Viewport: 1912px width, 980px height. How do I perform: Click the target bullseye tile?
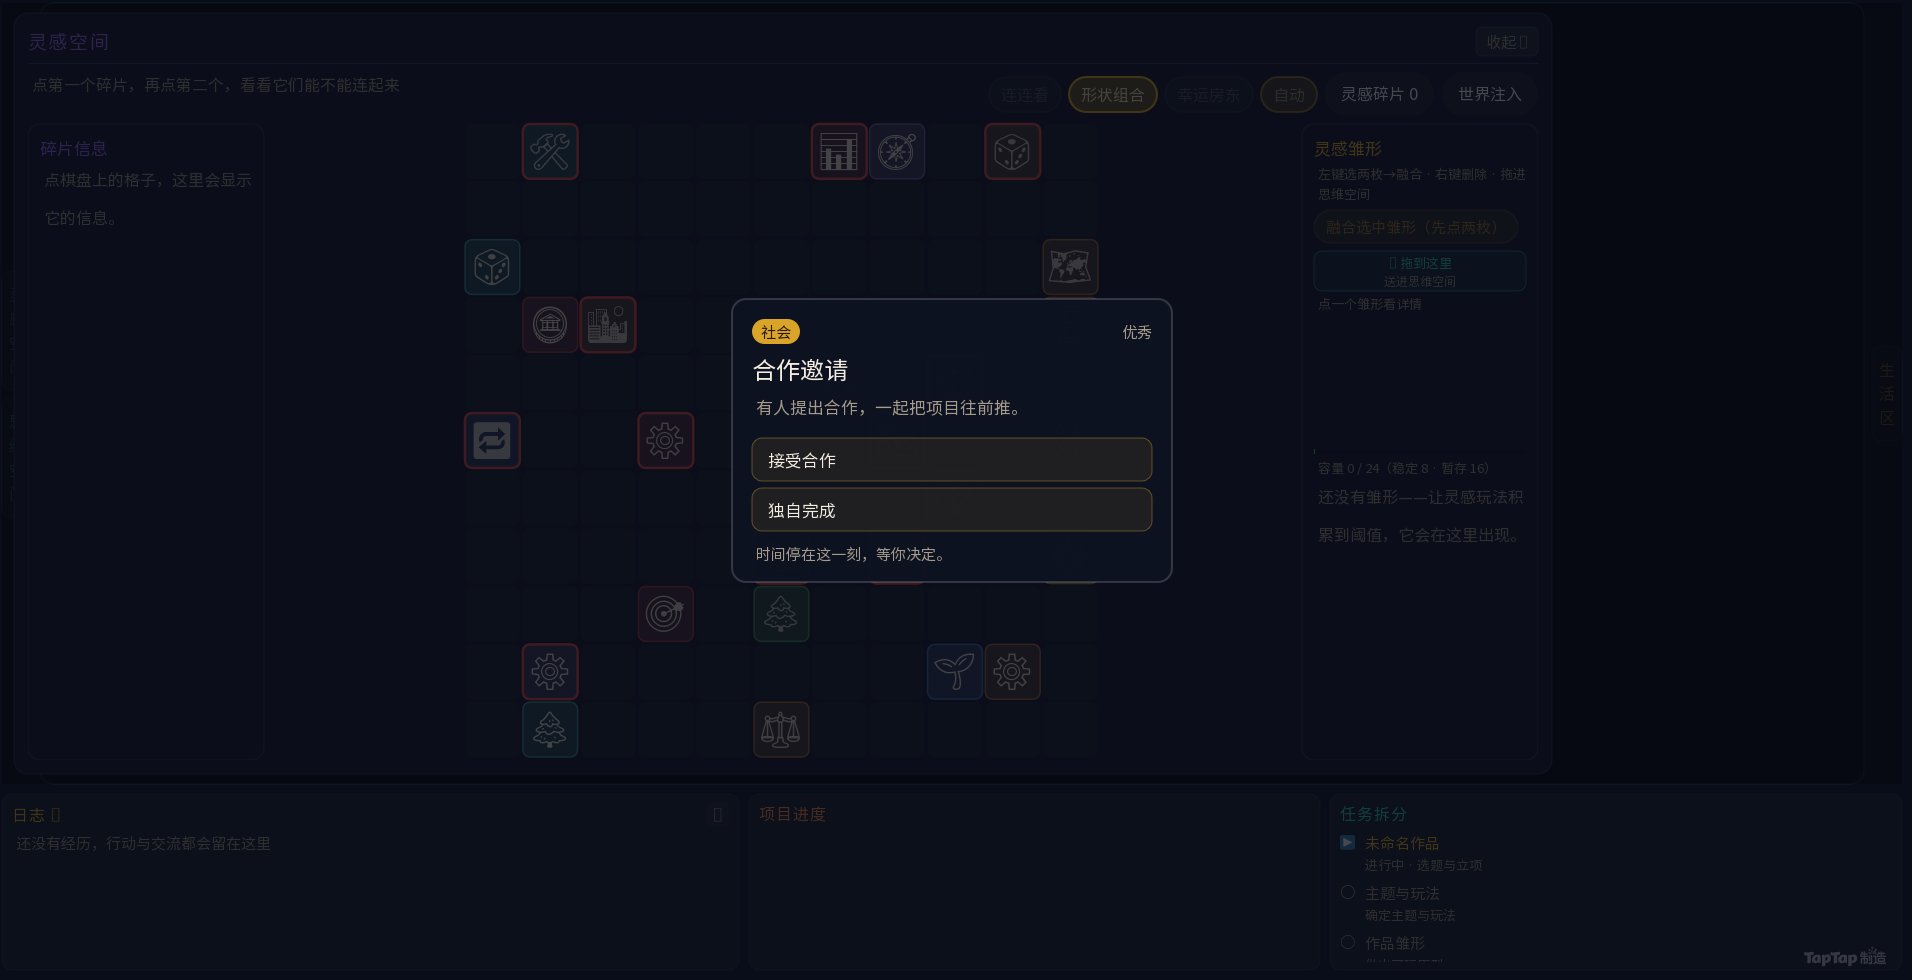[666, 614]
